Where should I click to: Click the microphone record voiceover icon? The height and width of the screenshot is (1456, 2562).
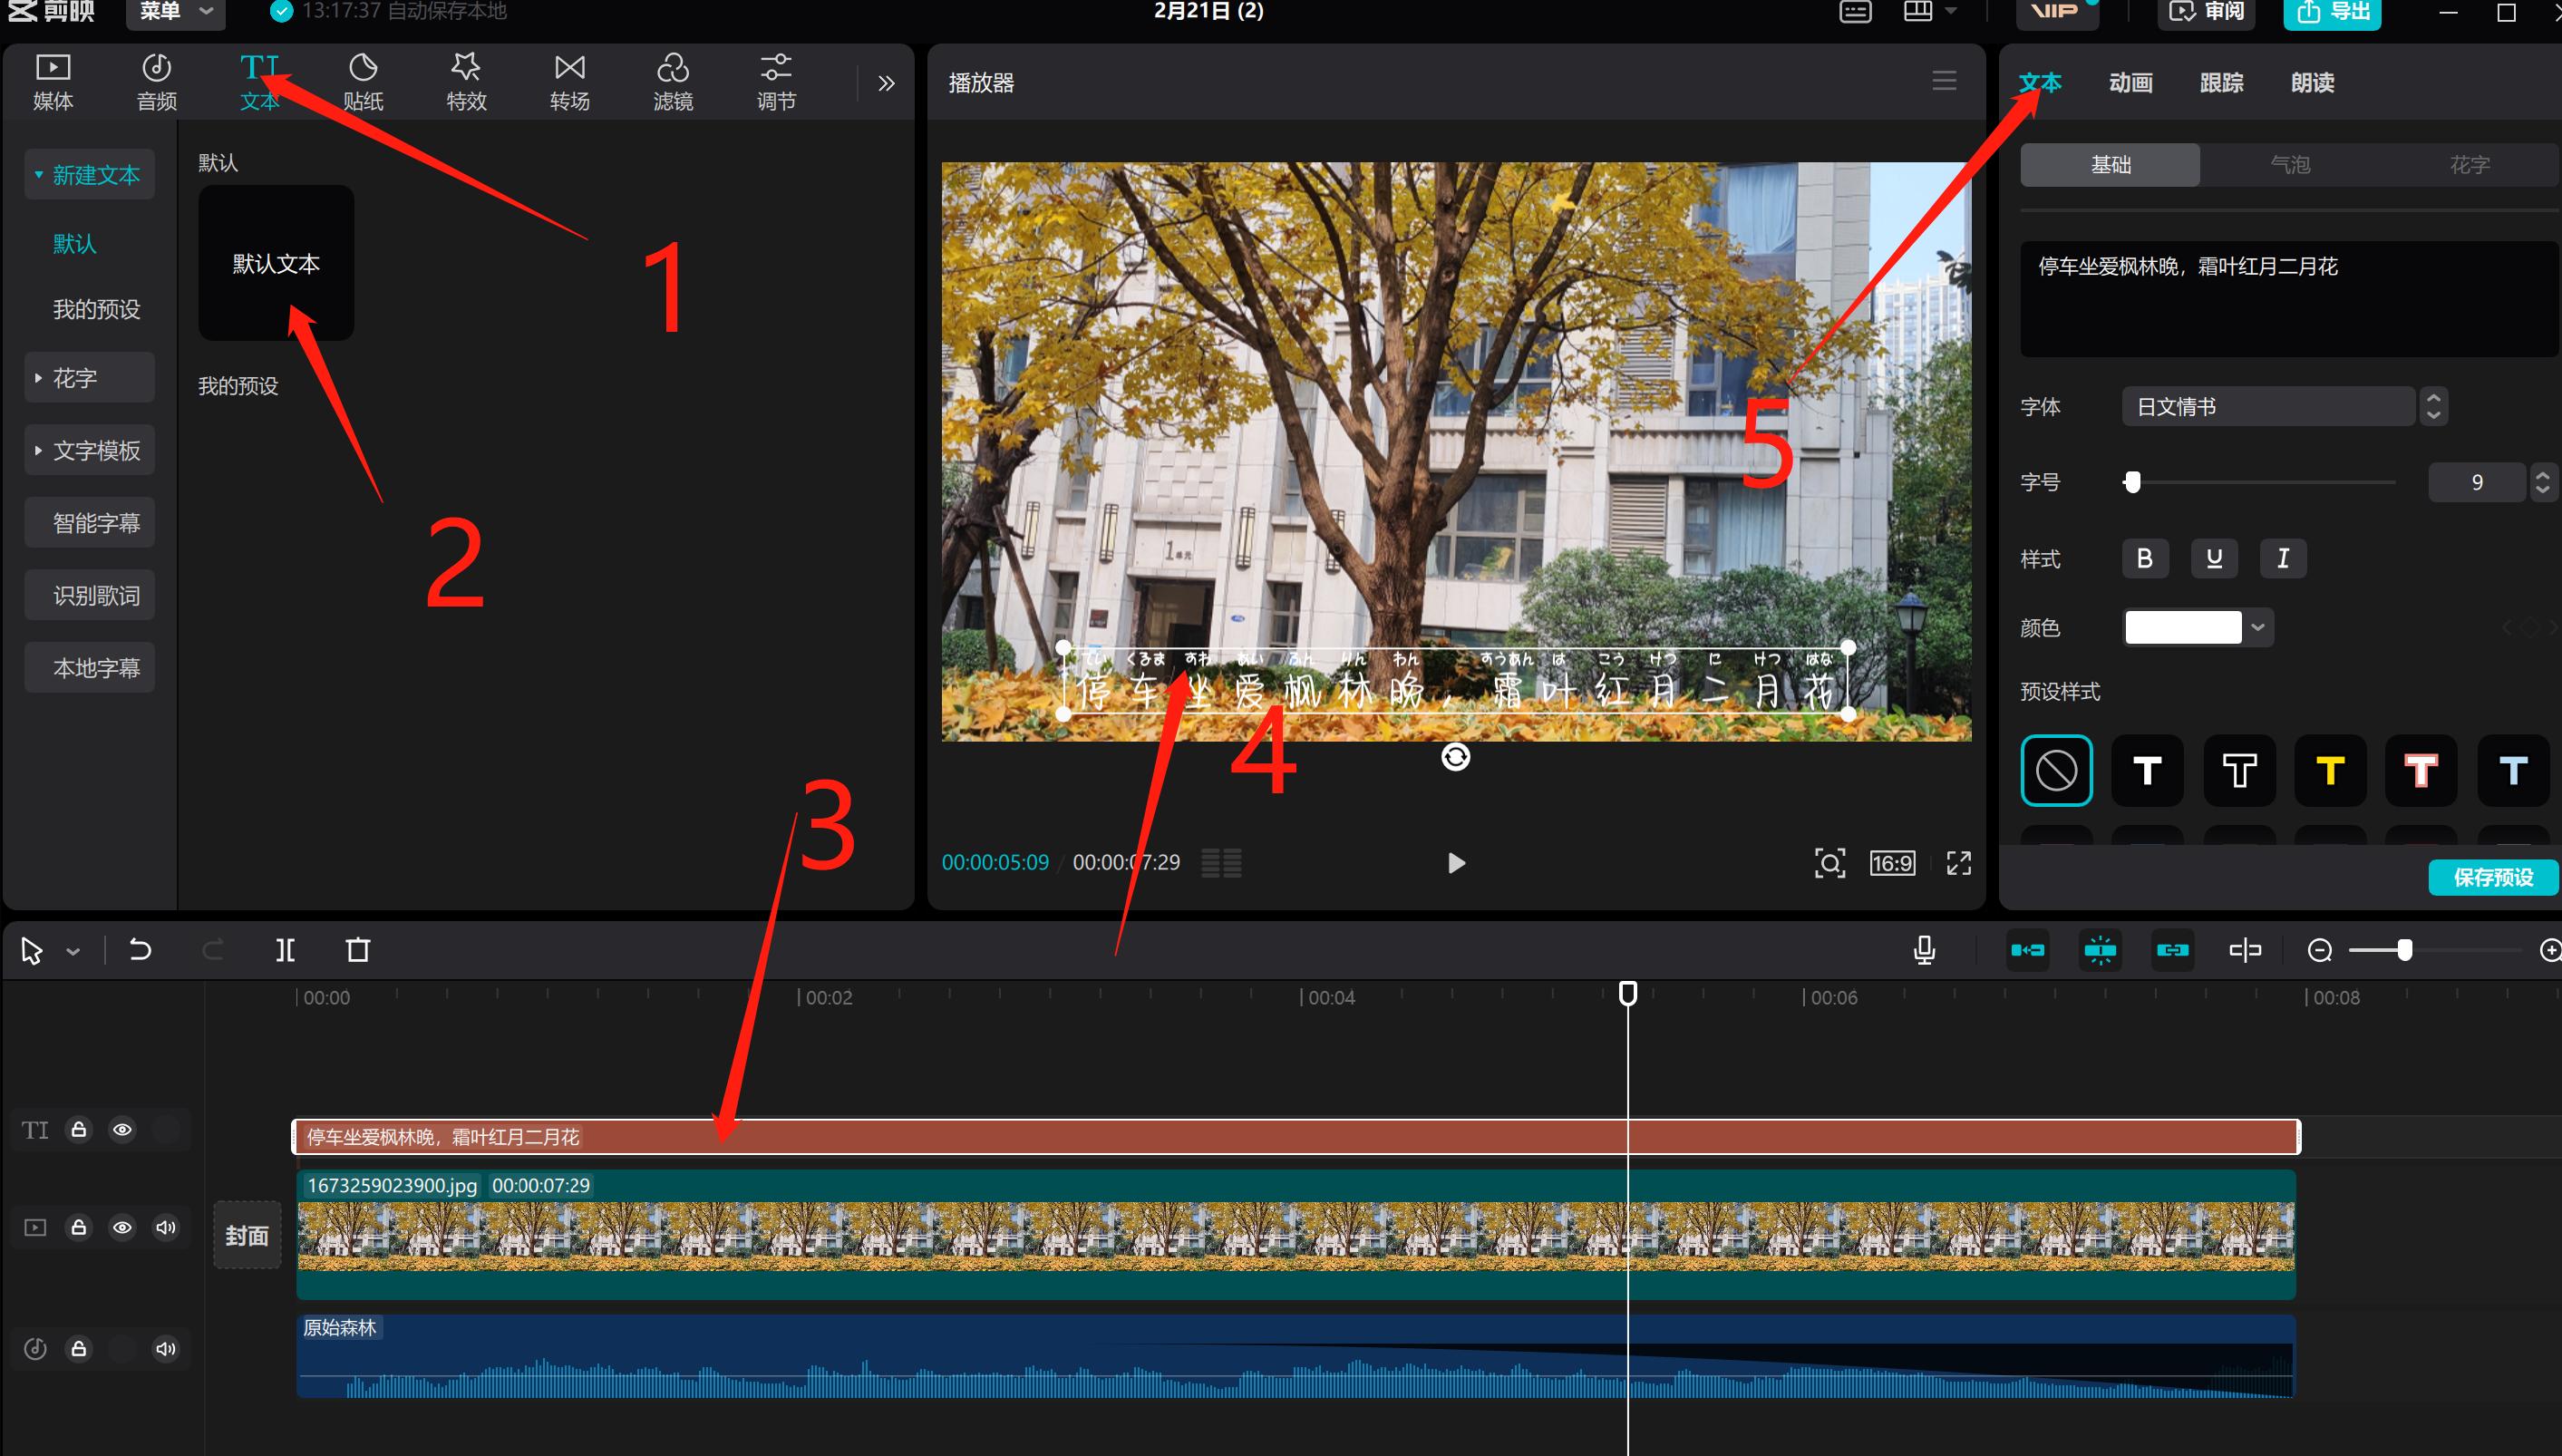tap(1923, 950)
